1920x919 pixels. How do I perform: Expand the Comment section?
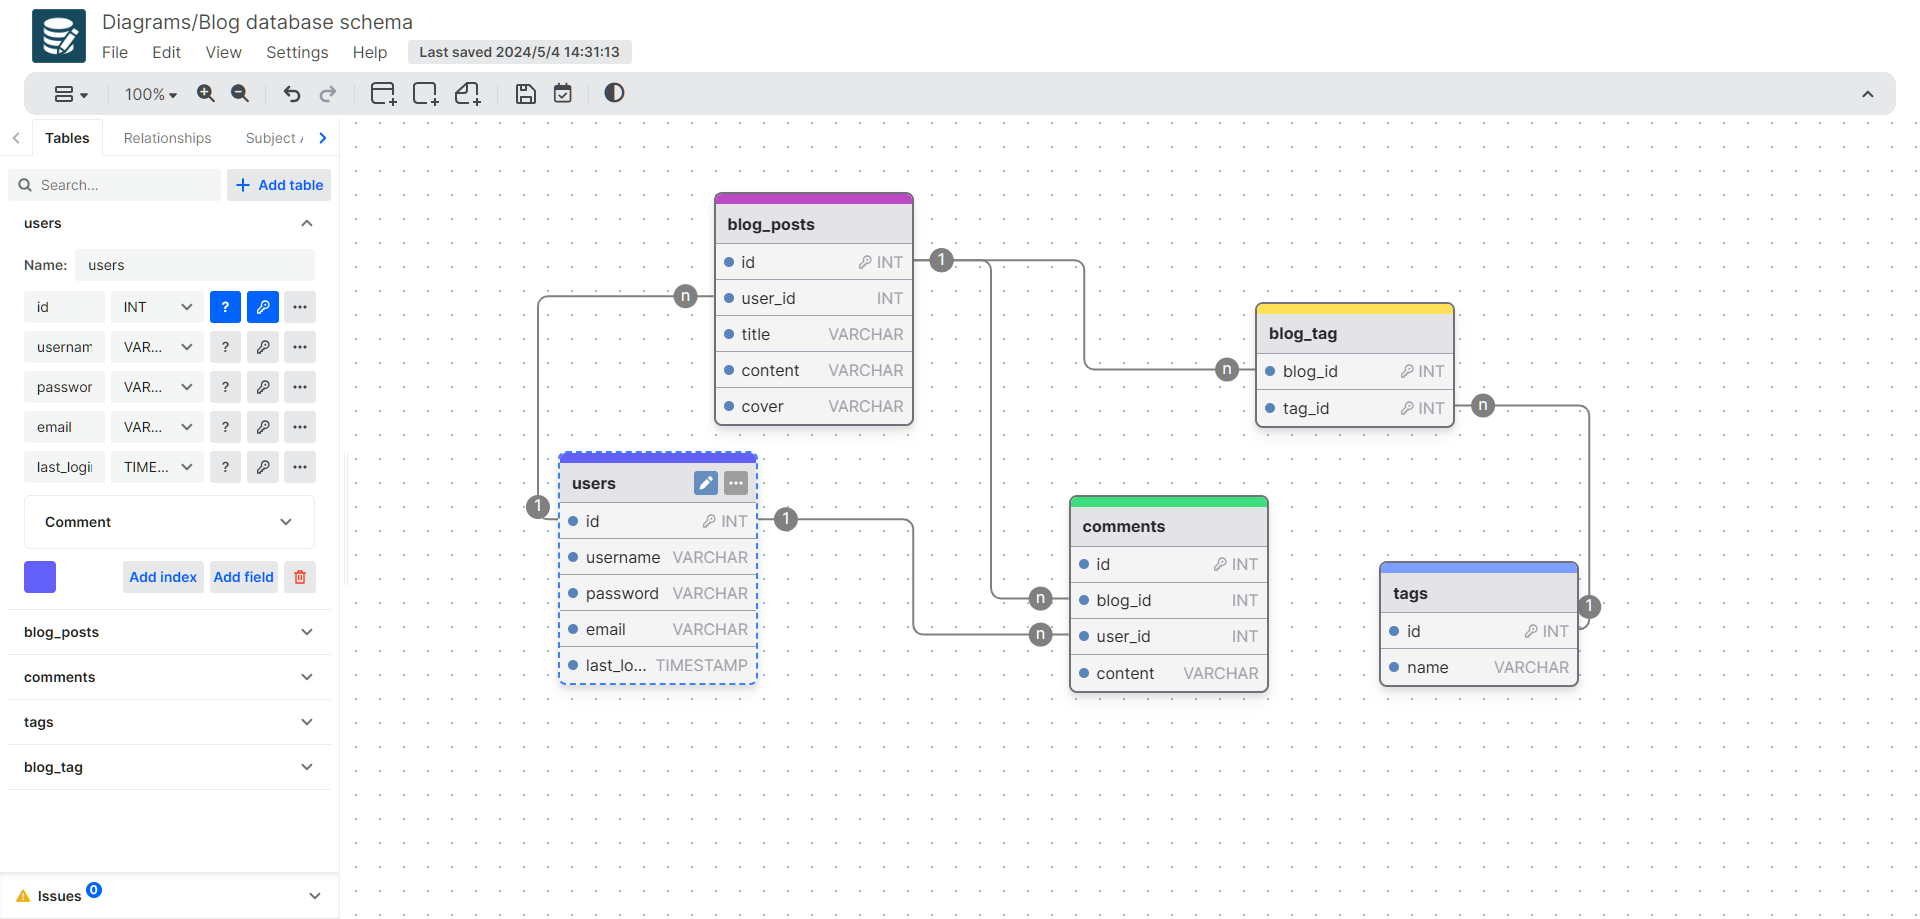169,522
